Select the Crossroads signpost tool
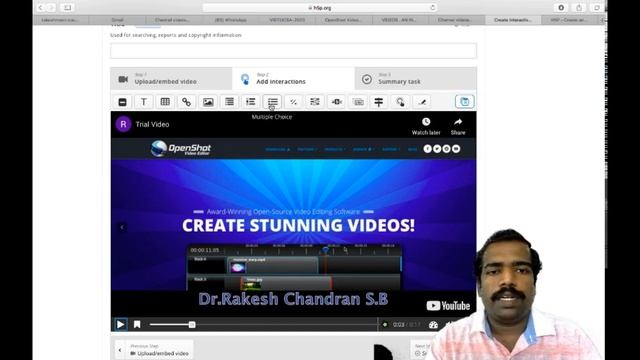Screen dimensions: 640x360 [379, 102]
